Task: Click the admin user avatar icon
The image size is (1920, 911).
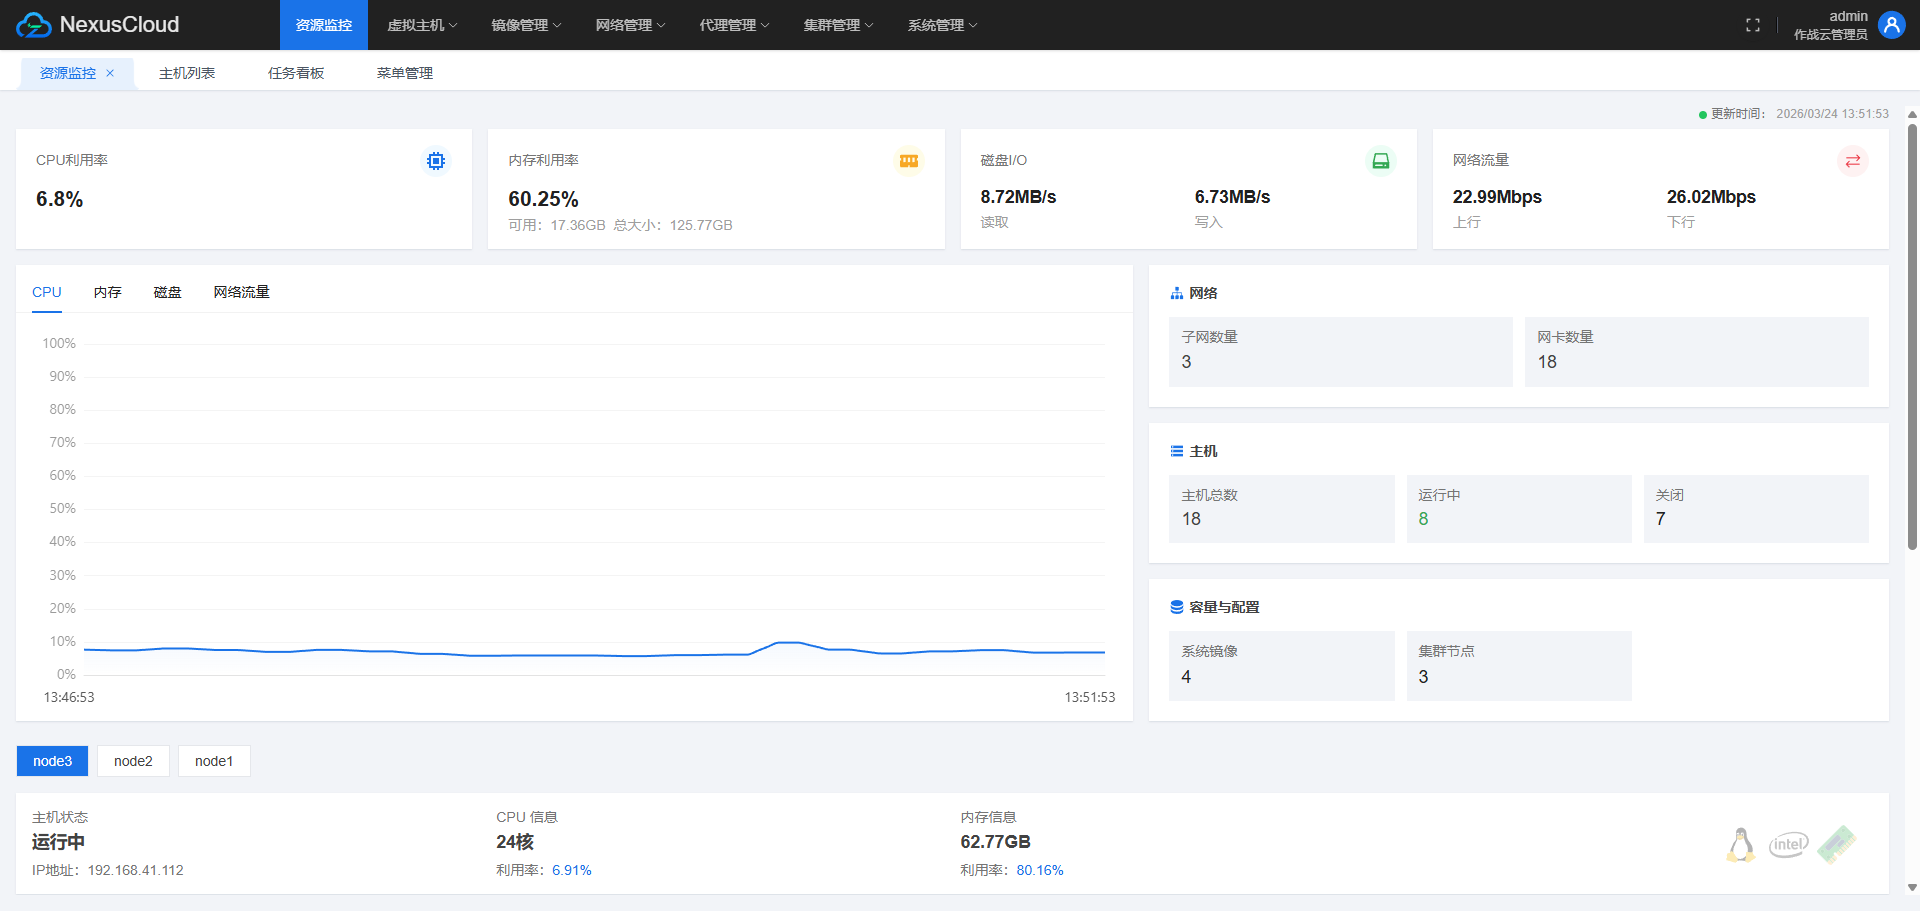Action: (x=1890, y=25)
